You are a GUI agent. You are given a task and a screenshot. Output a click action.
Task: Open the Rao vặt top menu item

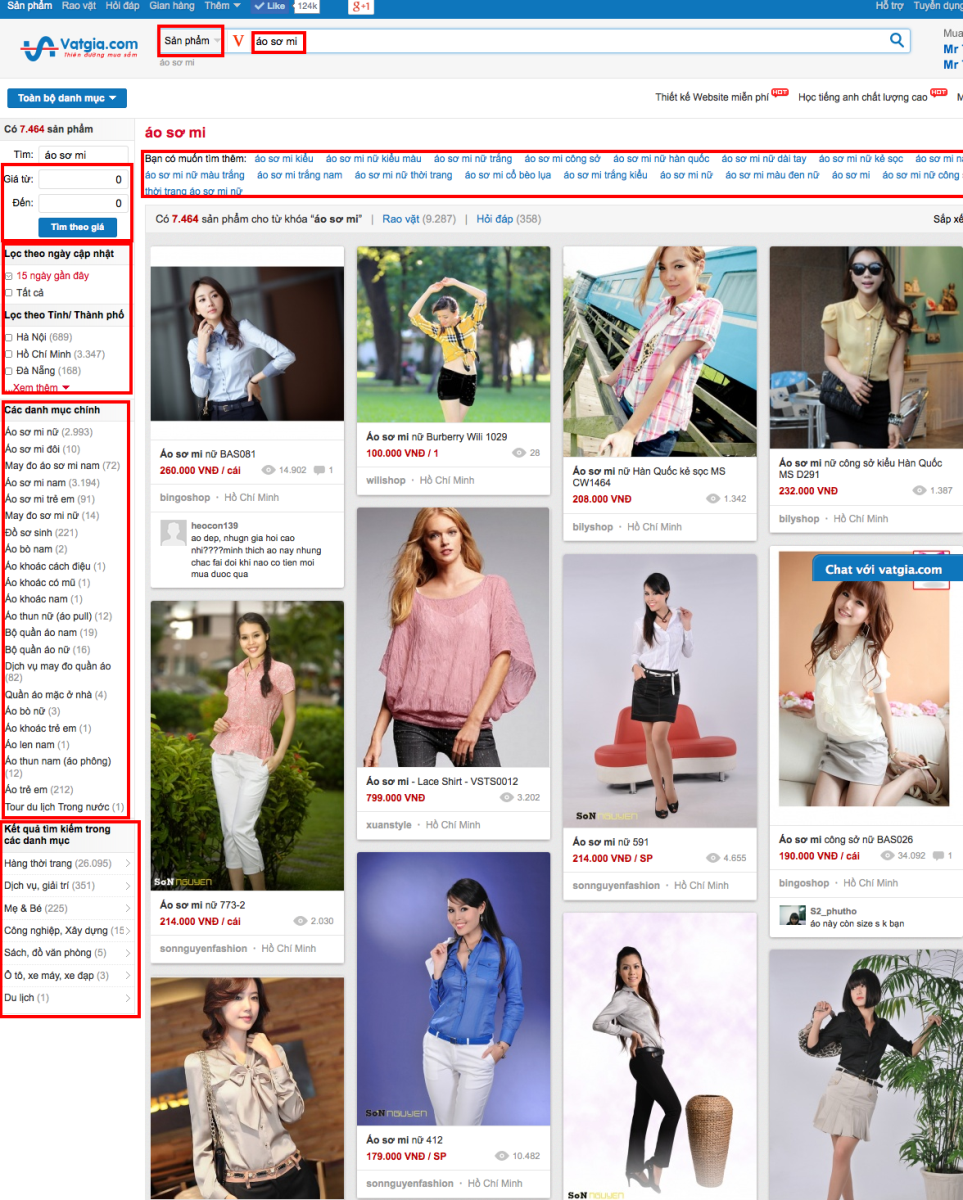[x=78, y=6]
